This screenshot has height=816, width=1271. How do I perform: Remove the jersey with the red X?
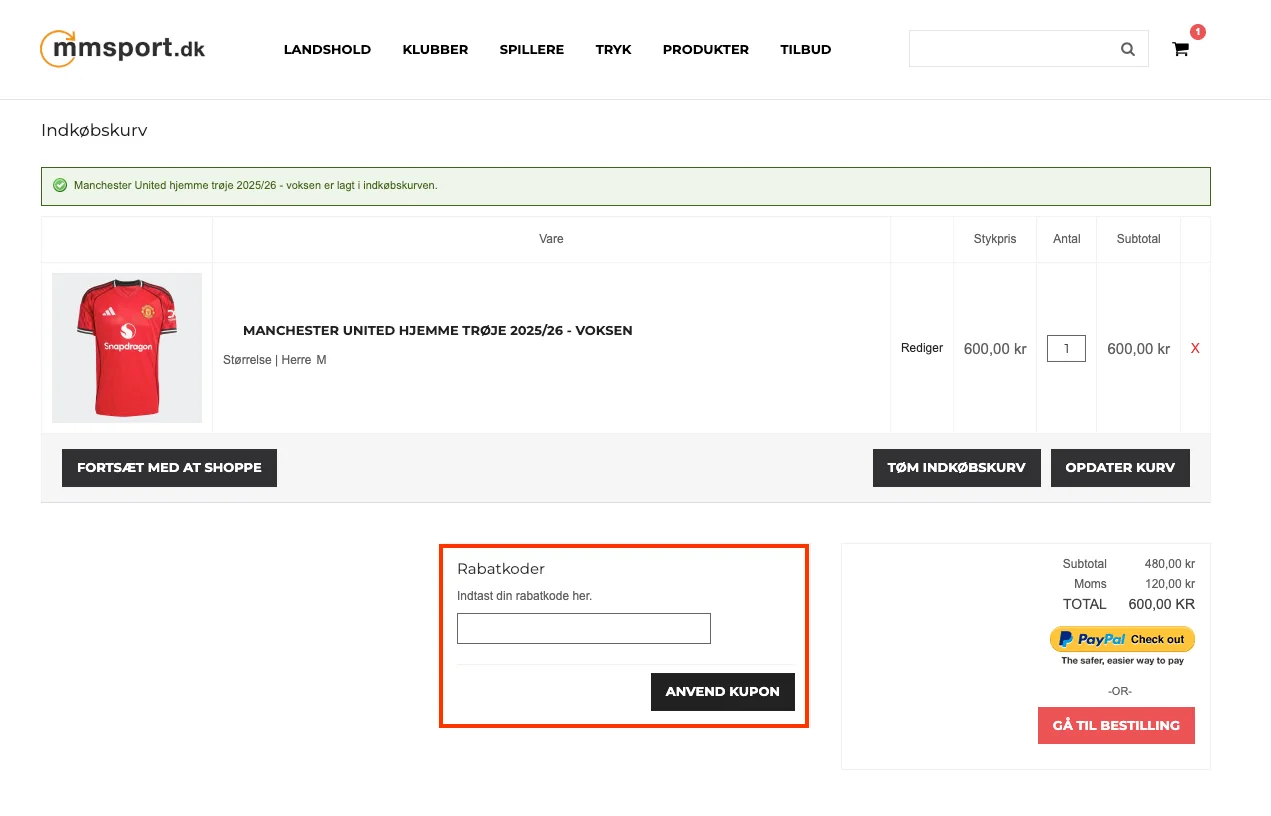[1195, 348]
